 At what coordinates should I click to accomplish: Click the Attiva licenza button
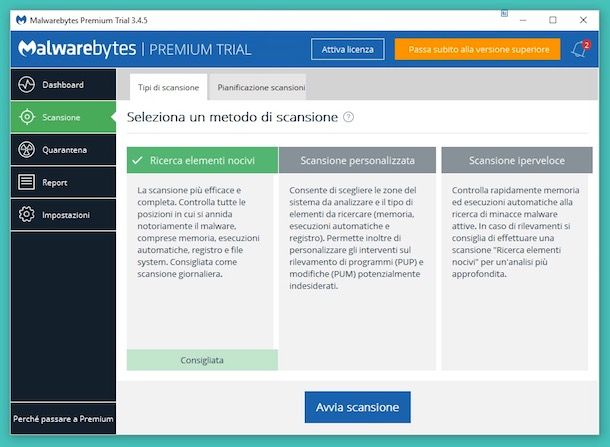[x=347, y=49]
